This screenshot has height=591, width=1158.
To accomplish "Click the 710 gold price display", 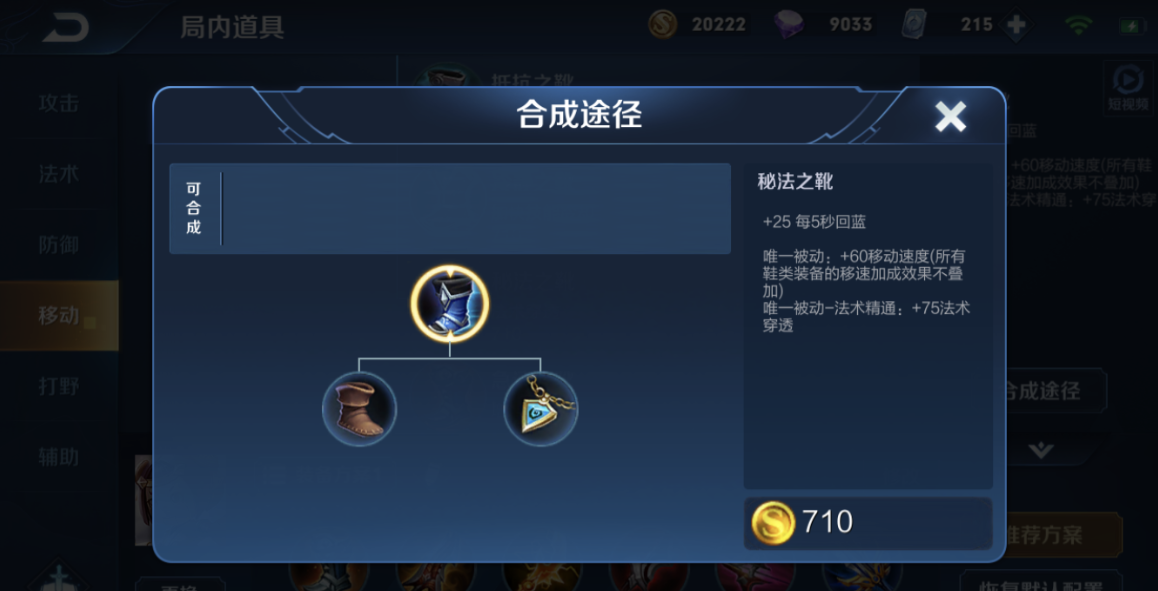I will point(868,523).
